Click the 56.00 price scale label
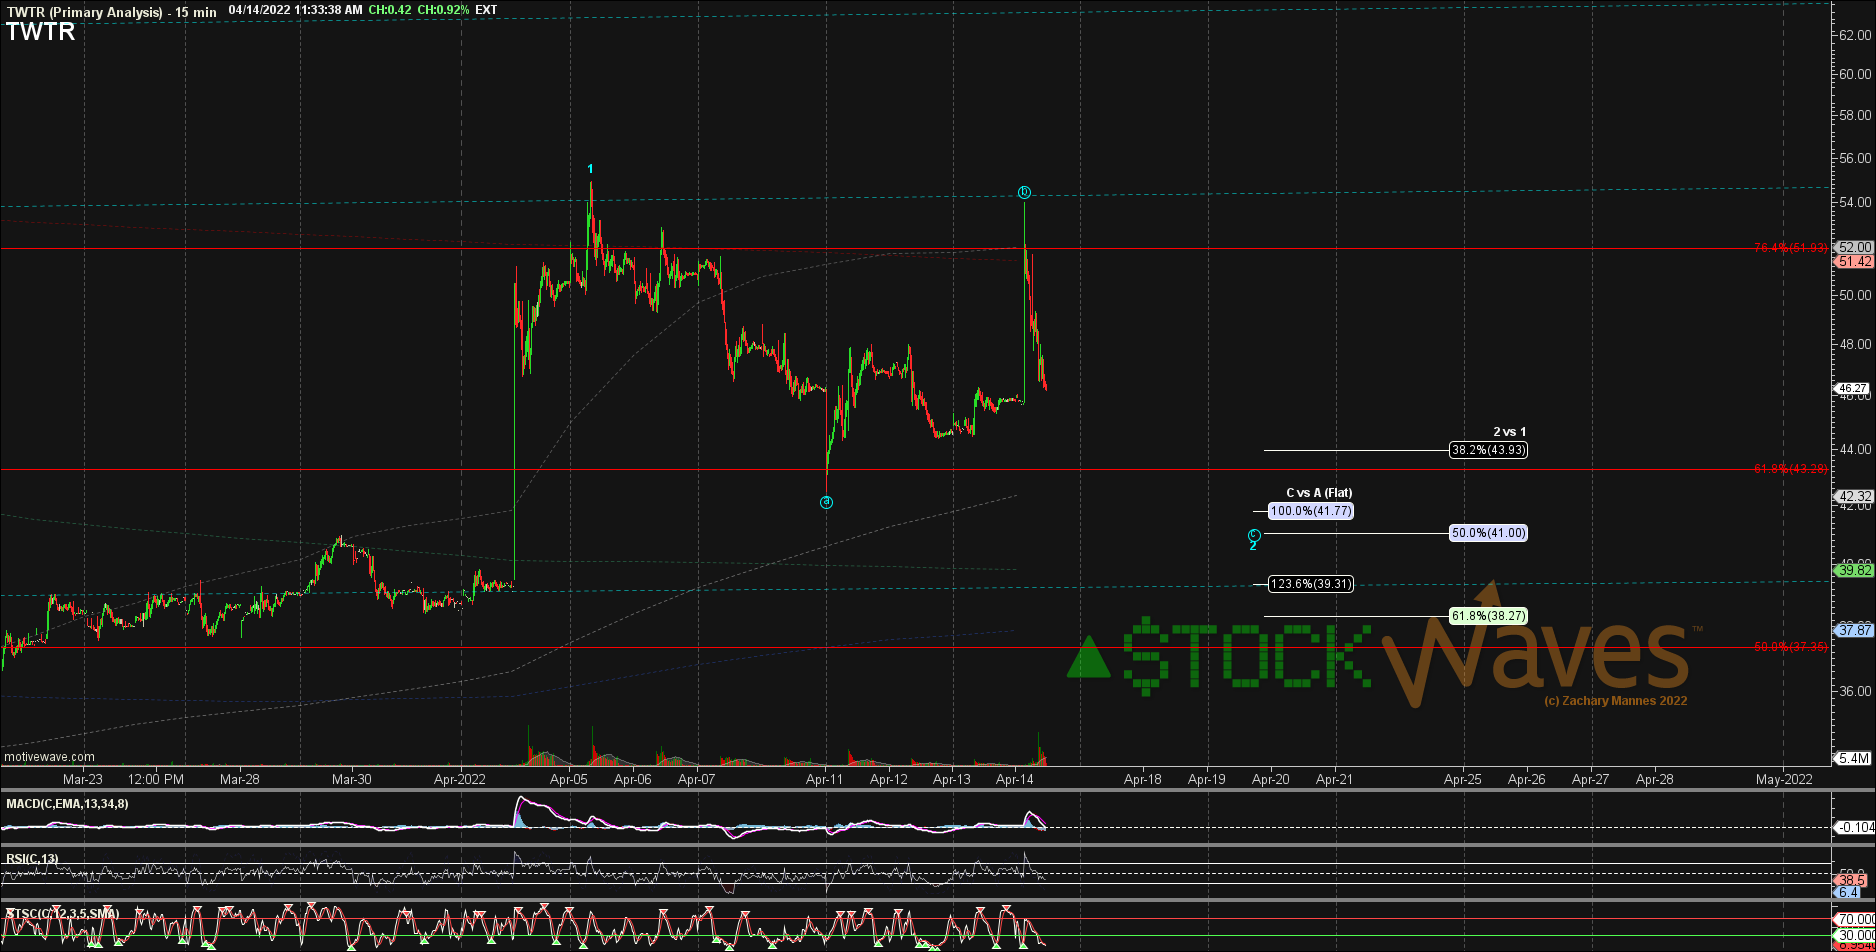Screen dimensions: 1876x952 click(1856, 158)
